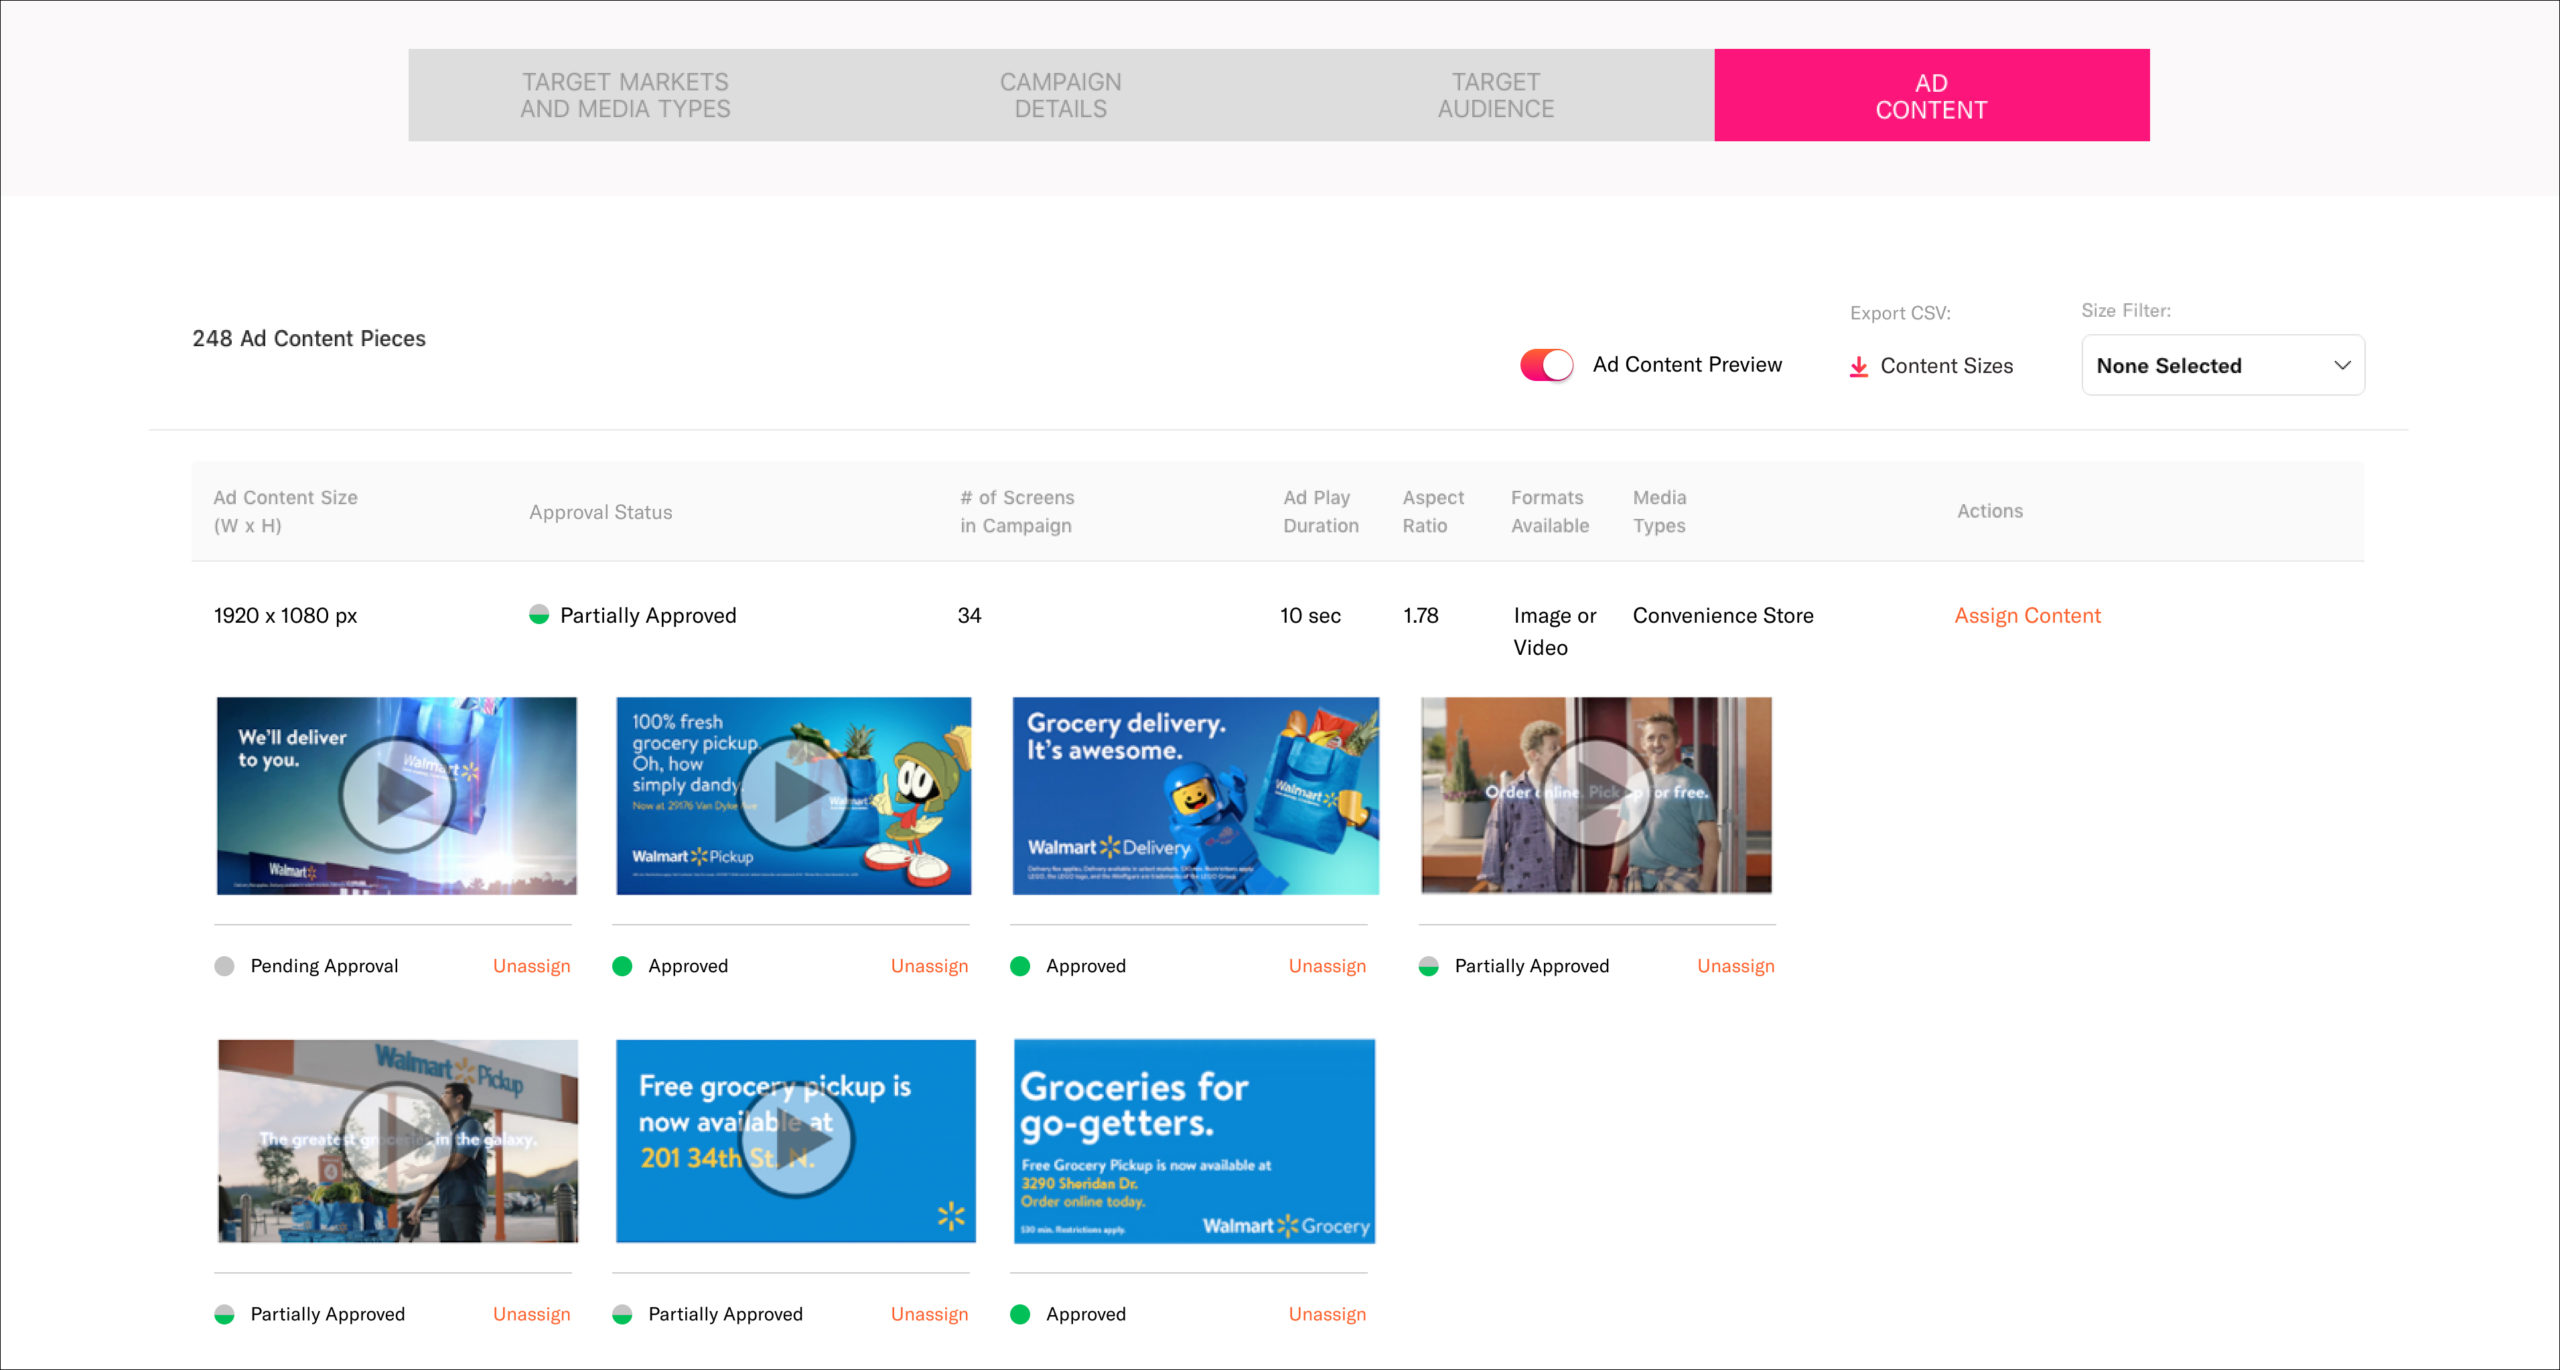
Task: Unassign the Pending Approval ad
Action: pyautogui.click(x=531, y=966)
